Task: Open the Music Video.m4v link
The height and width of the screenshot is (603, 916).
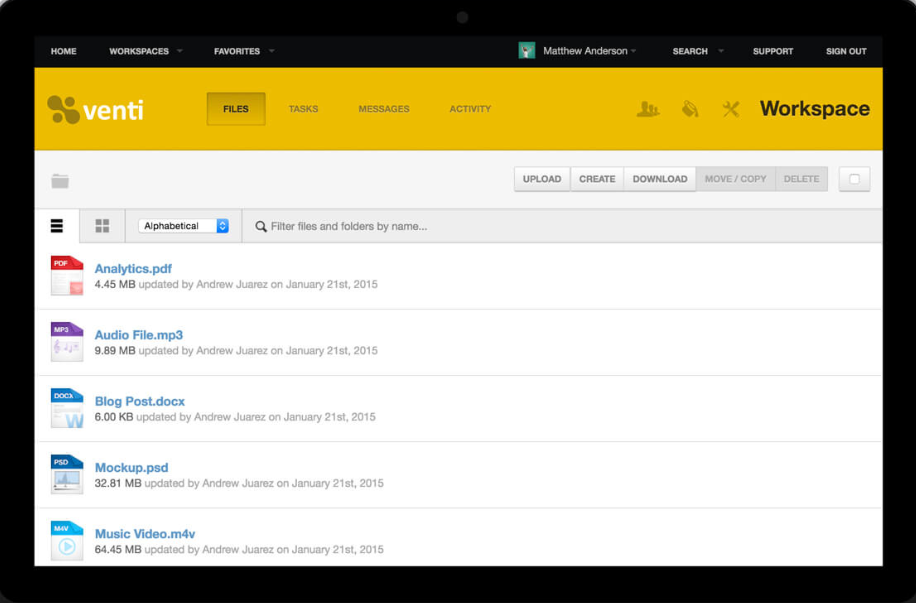Action: (x=145, y=534)
